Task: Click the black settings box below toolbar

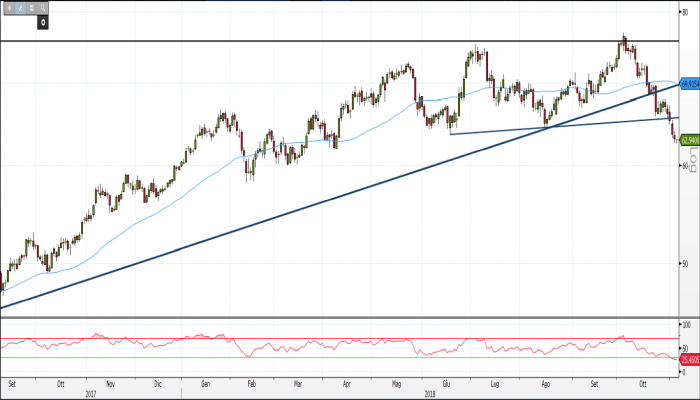Action: pyautogui.click(x=43, y=21)
